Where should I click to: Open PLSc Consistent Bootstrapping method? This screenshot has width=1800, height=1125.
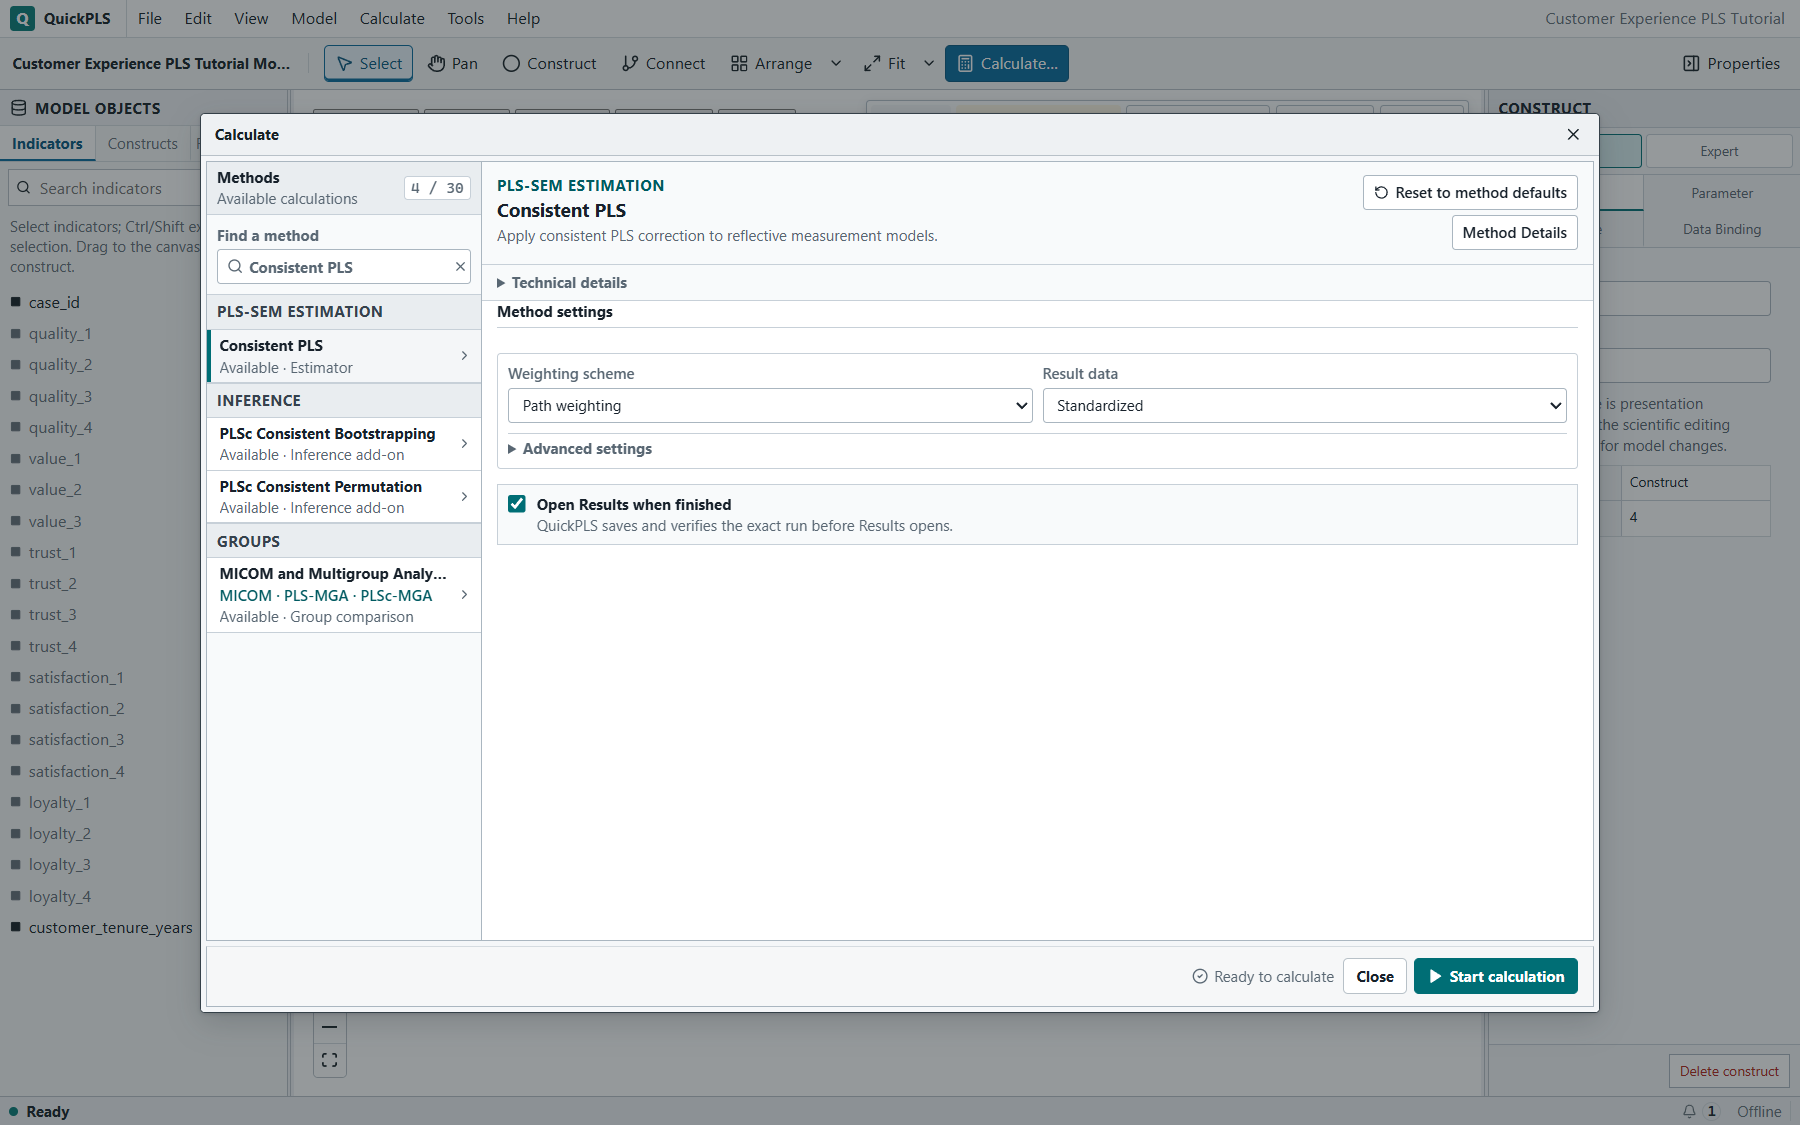pos(344,444)
